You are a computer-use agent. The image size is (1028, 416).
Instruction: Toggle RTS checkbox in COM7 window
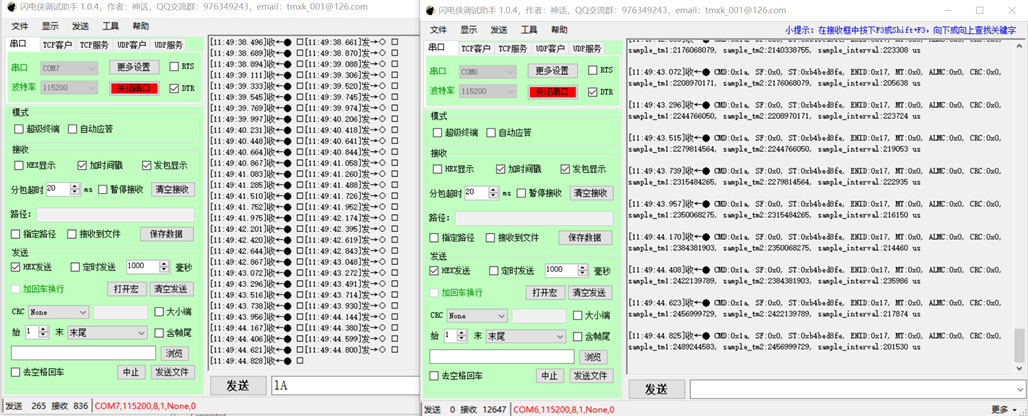(x=174, y=67)
